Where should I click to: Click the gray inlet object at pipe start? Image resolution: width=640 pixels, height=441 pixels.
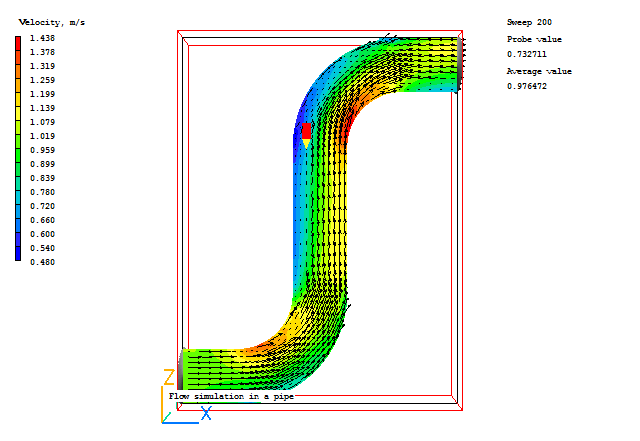coord(181,369)
